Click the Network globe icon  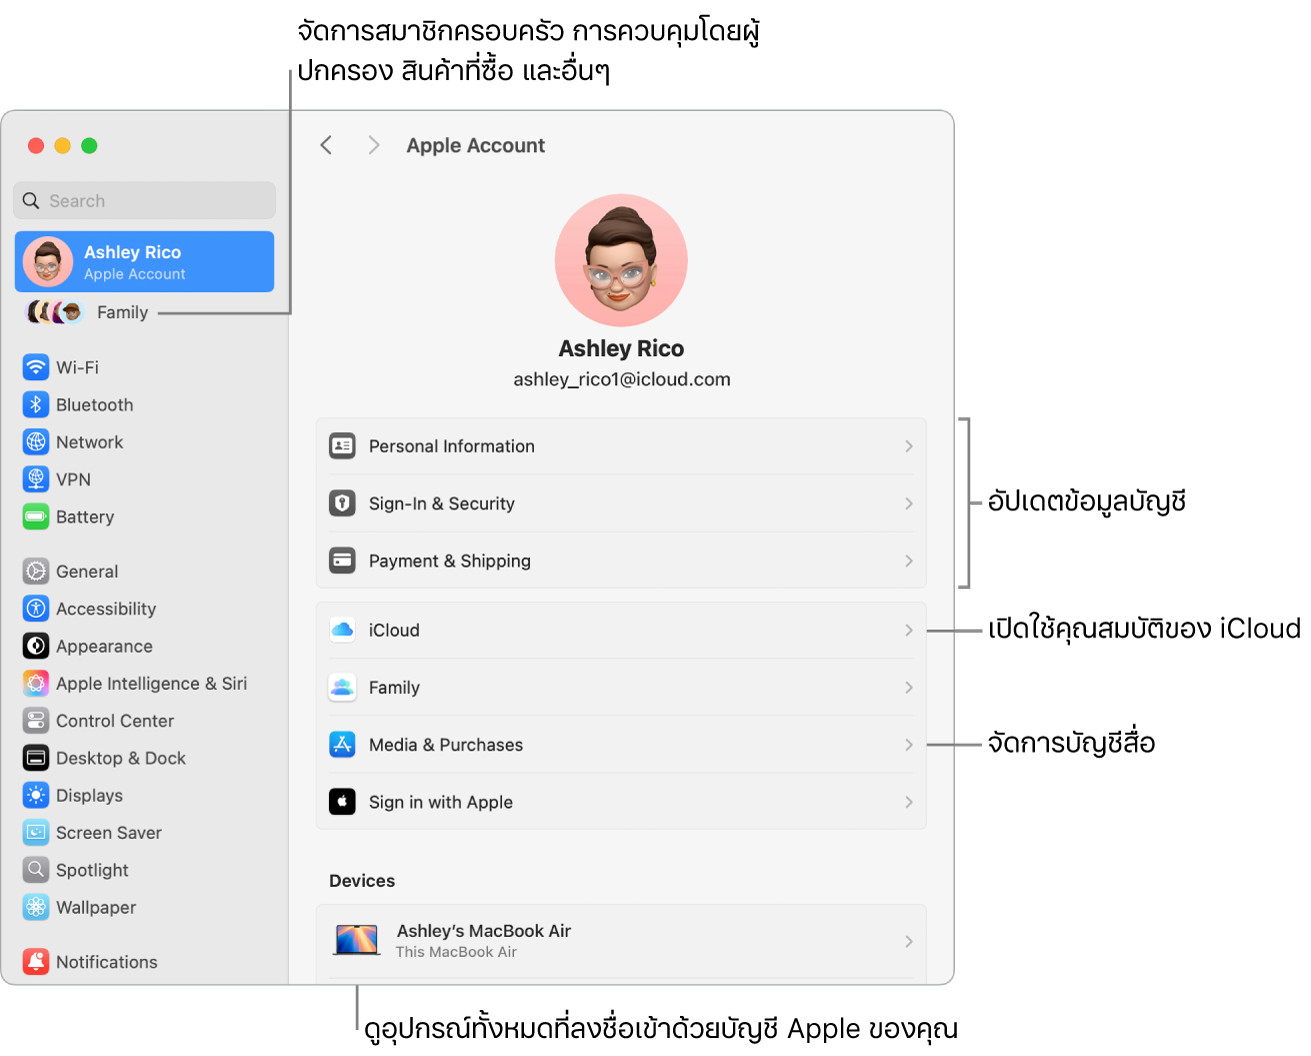click(36, 442)
